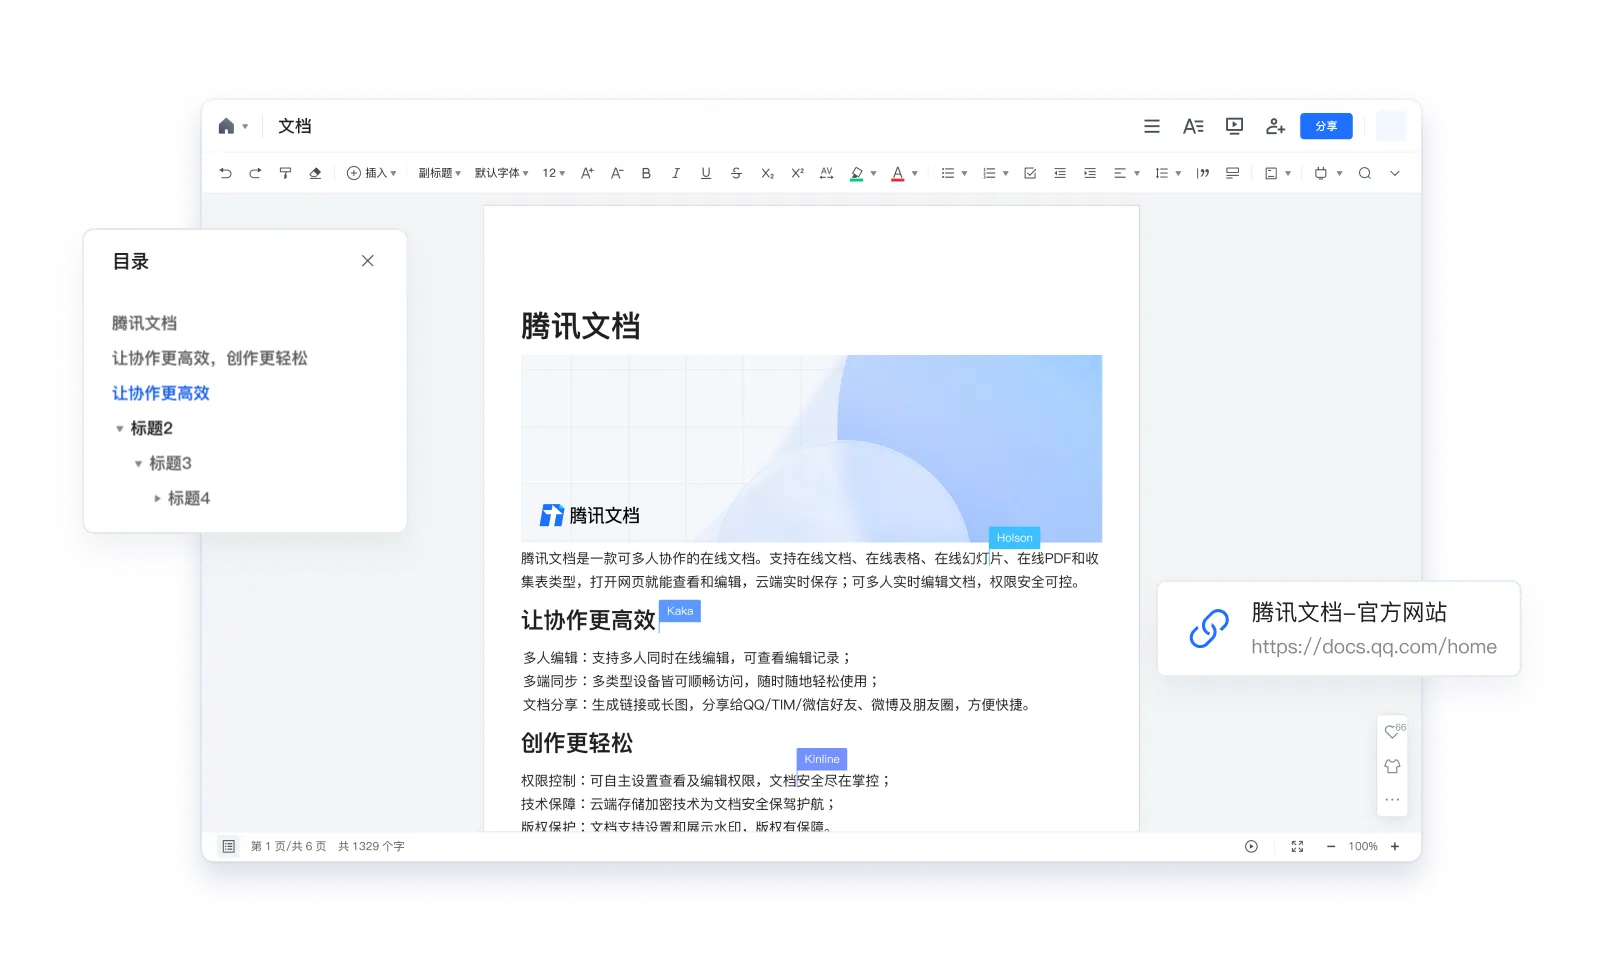Toggle subscript formatting
The image size is (1600, 960).
tap(767, 173)
